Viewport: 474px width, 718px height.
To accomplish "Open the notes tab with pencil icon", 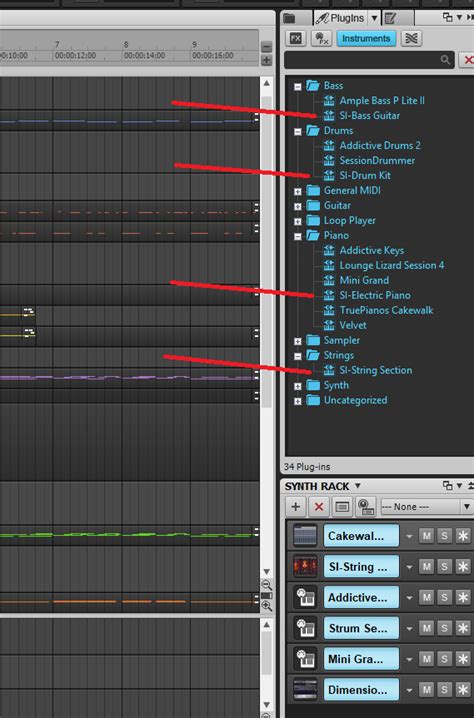I will click(x=390, y=18).
